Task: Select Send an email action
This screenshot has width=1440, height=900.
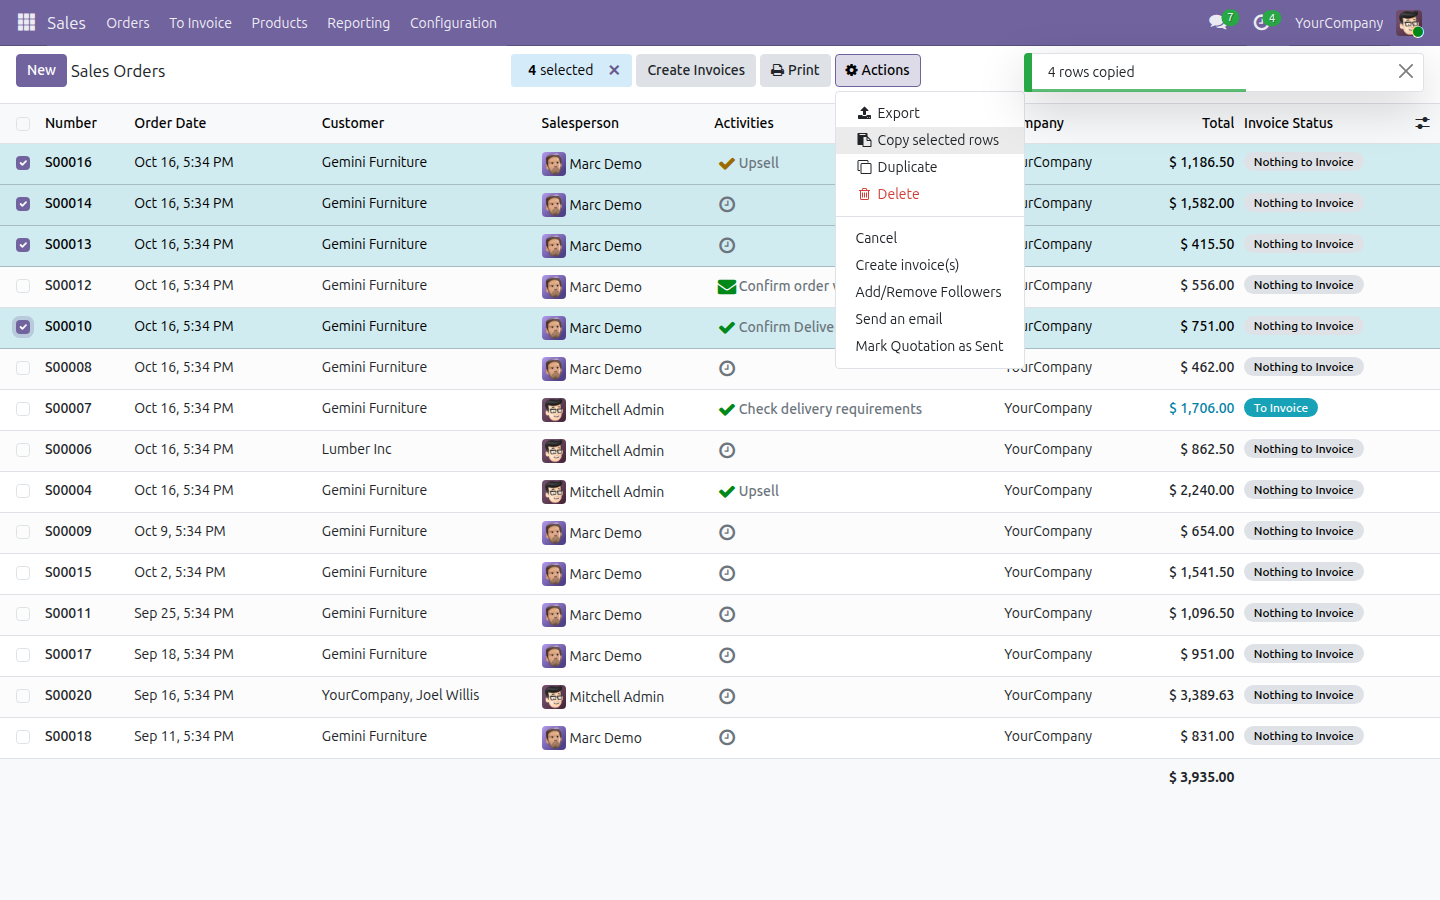Action: click(930, 319)
